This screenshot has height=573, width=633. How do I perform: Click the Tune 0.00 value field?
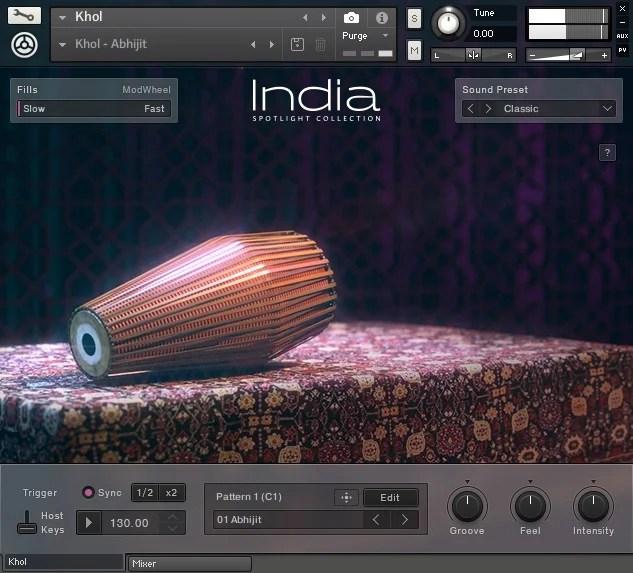click(492, 34)
